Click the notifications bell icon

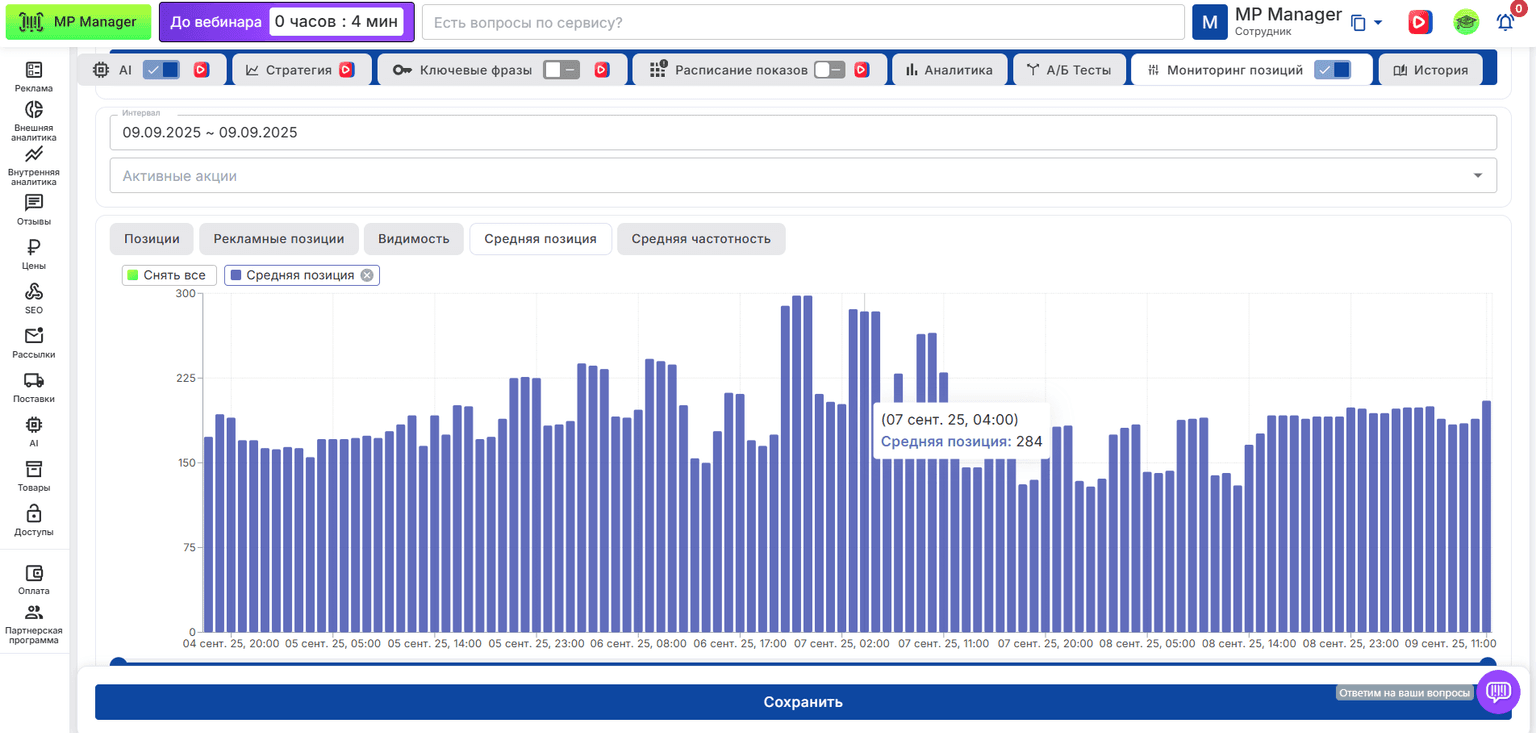1505,22
